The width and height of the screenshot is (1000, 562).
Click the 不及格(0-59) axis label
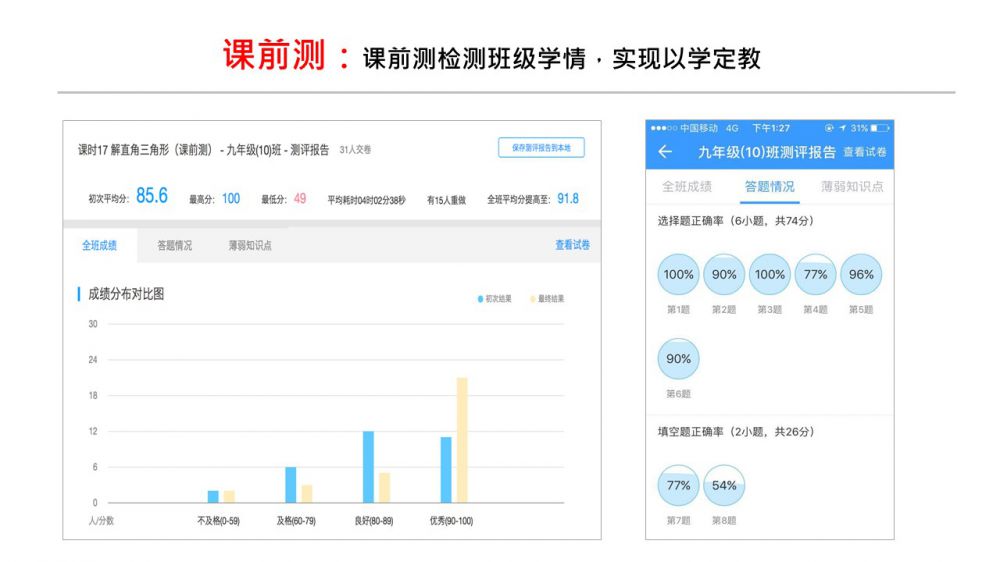coord(219,521)
